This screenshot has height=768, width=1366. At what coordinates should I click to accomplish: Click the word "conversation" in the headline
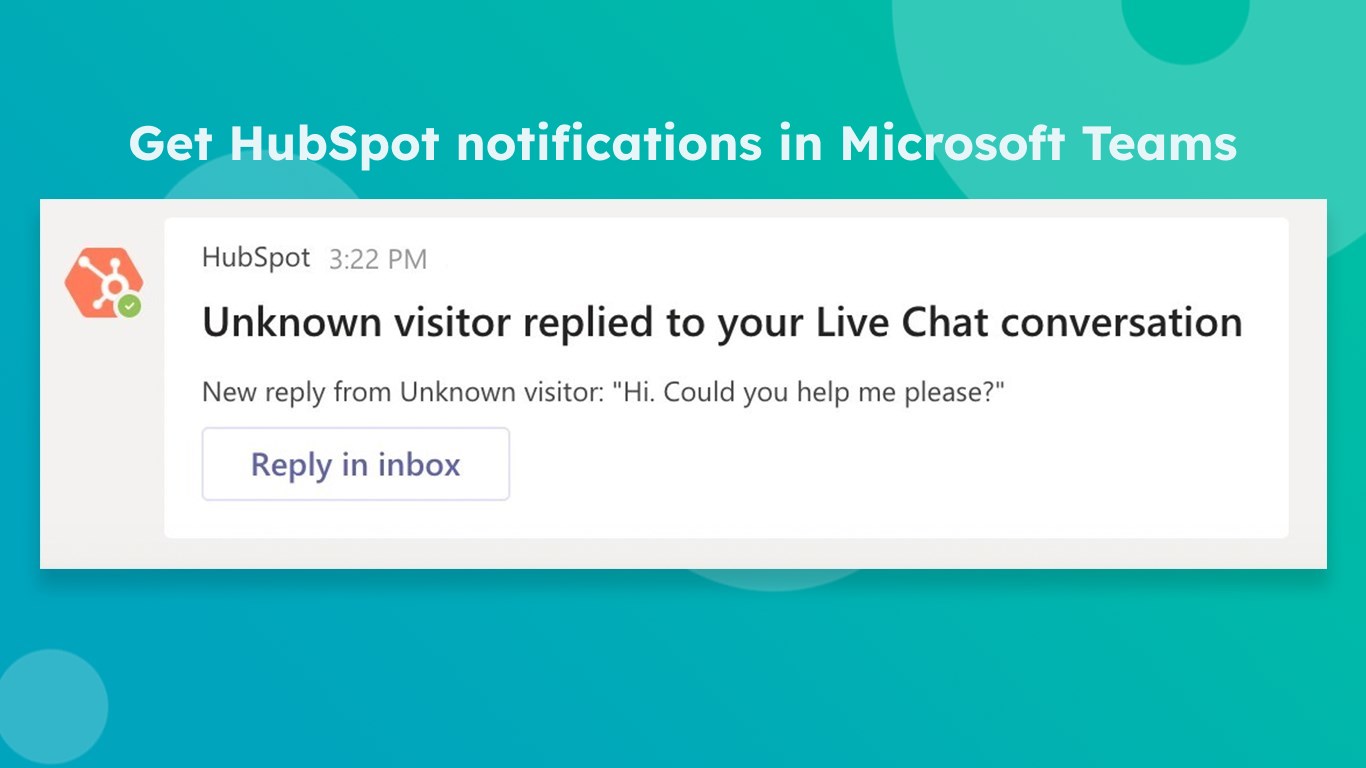[x=1121, y=323]
